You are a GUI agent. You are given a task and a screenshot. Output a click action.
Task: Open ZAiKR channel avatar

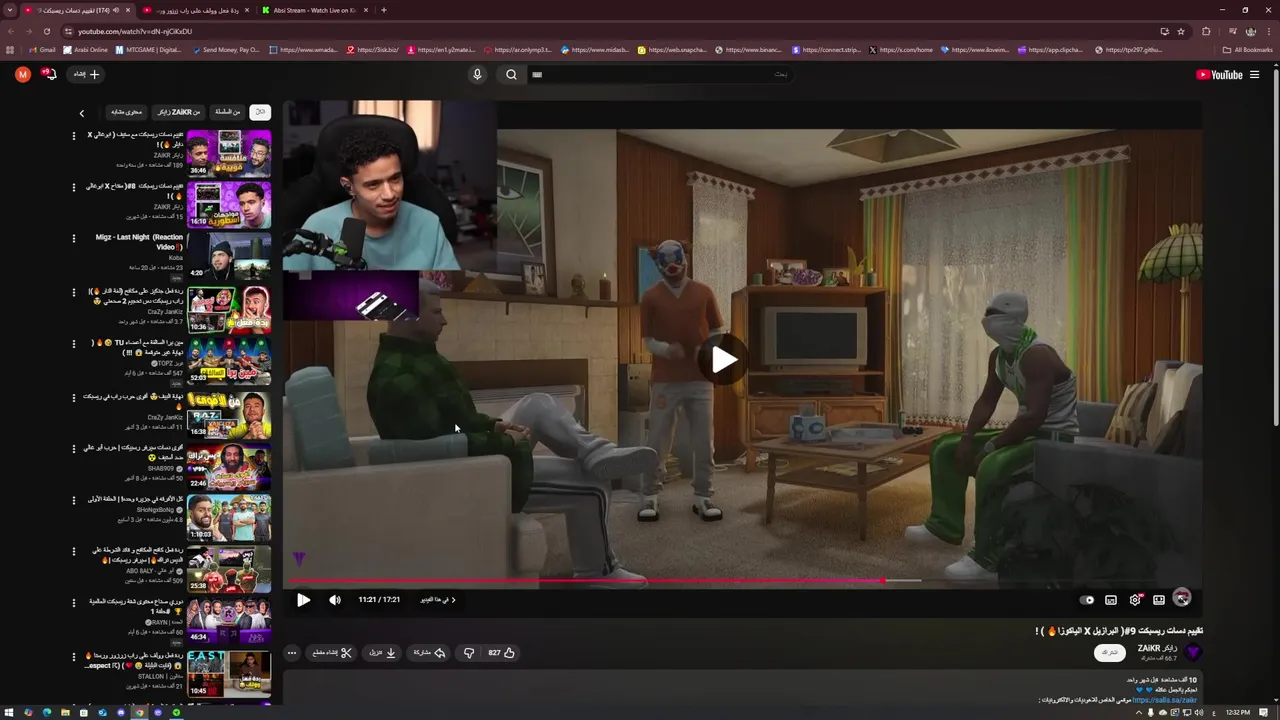[x=1193, y=652]
